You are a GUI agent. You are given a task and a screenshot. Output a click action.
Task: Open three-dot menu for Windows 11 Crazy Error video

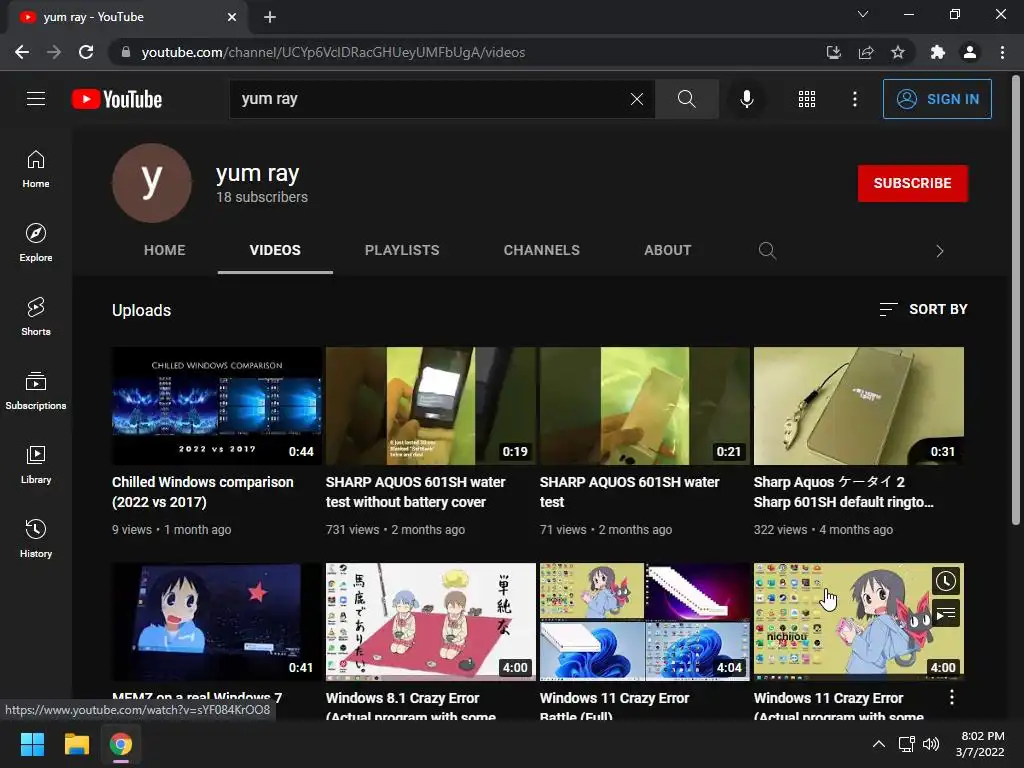click(952, 697)
